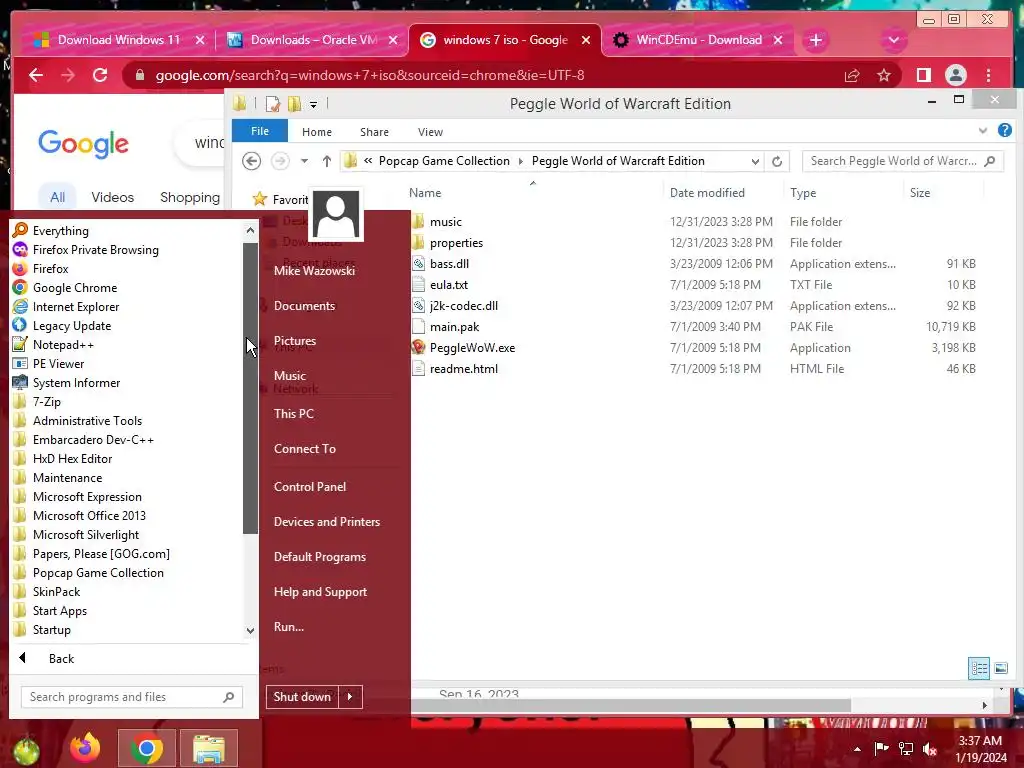Open Devices and Printers
Viewport: 1024px width, 768px height.
[327, 522]
